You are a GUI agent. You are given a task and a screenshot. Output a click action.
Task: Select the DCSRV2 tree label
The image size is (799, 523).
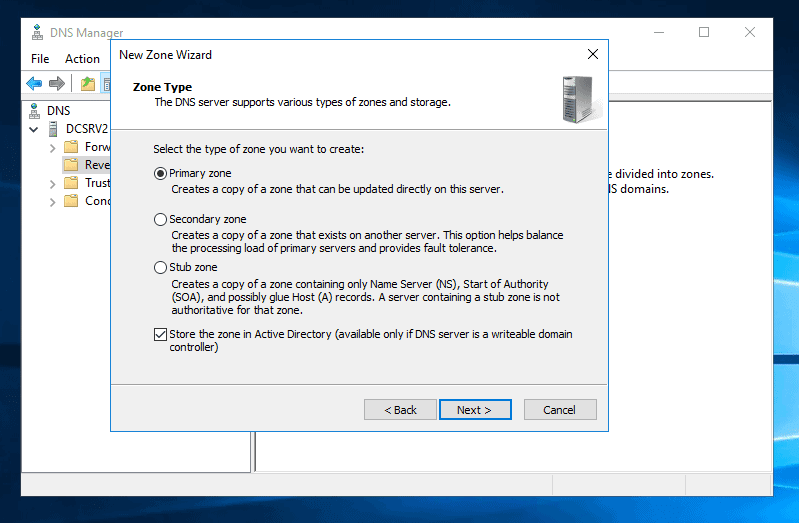pos(87,129)
